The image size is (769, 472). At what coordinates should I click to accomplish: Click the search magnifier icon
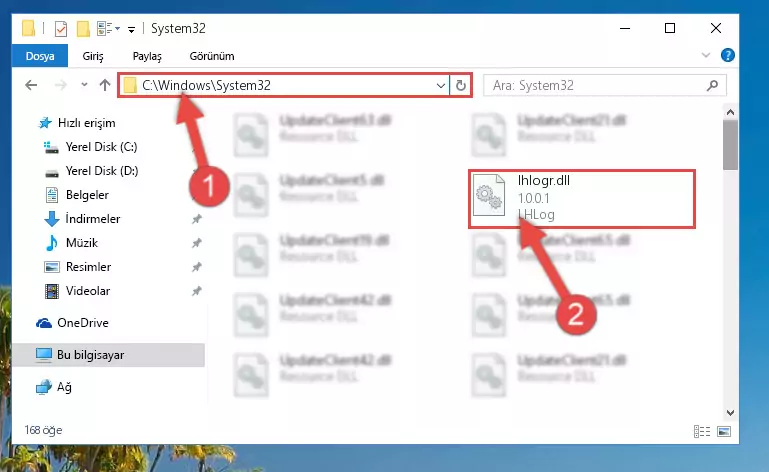point(713,85)
